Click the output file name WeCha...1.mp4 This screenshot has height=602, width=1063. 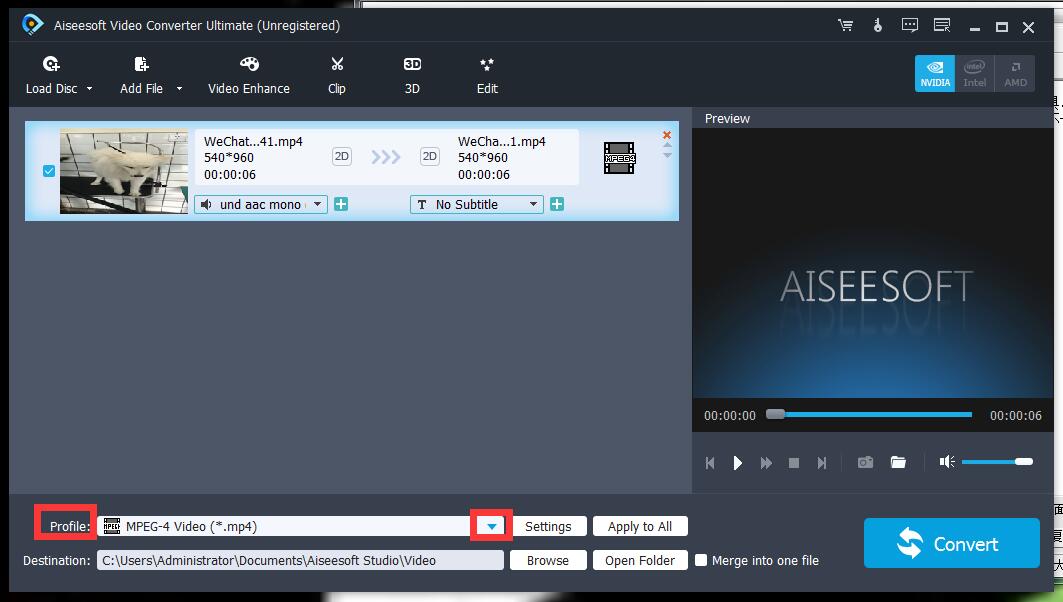502,142
